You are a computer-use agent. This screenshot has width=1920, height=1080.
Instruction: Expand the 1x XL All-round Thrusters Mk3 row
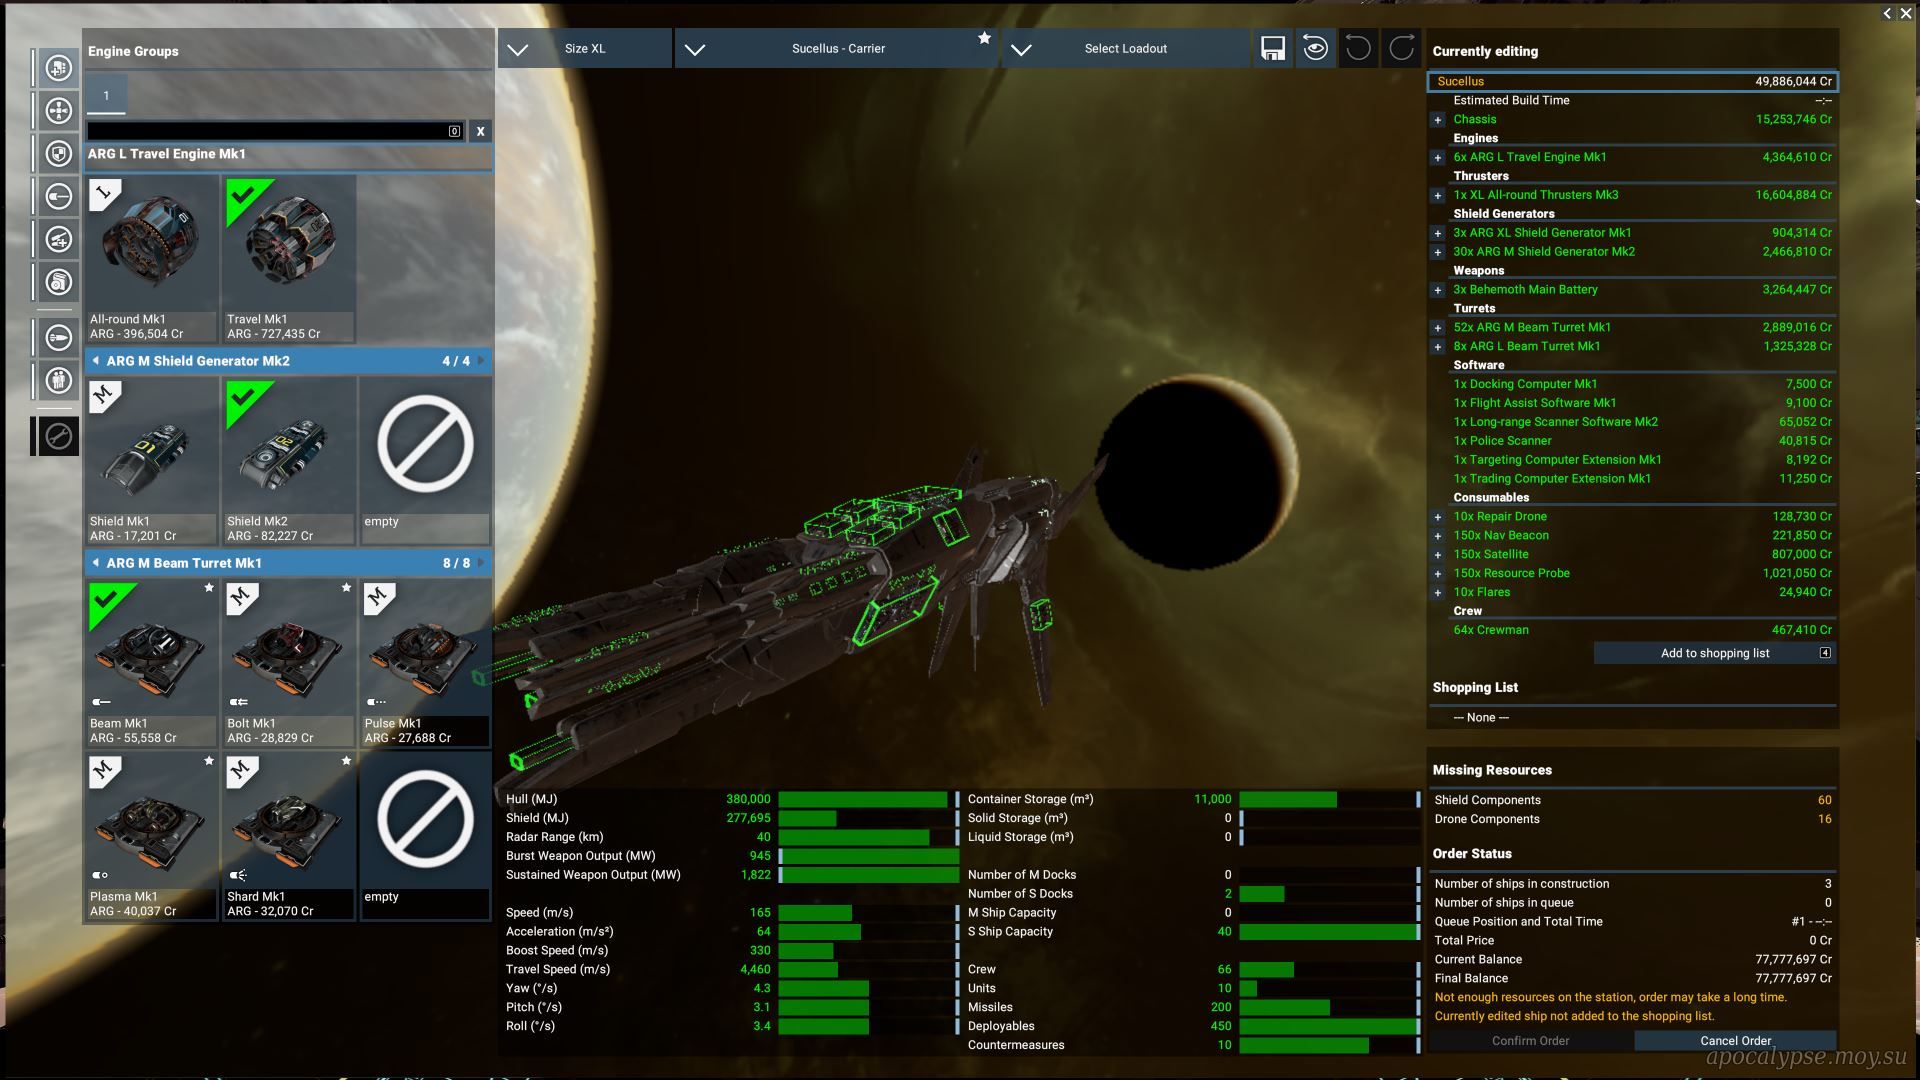click(1438, 196)
